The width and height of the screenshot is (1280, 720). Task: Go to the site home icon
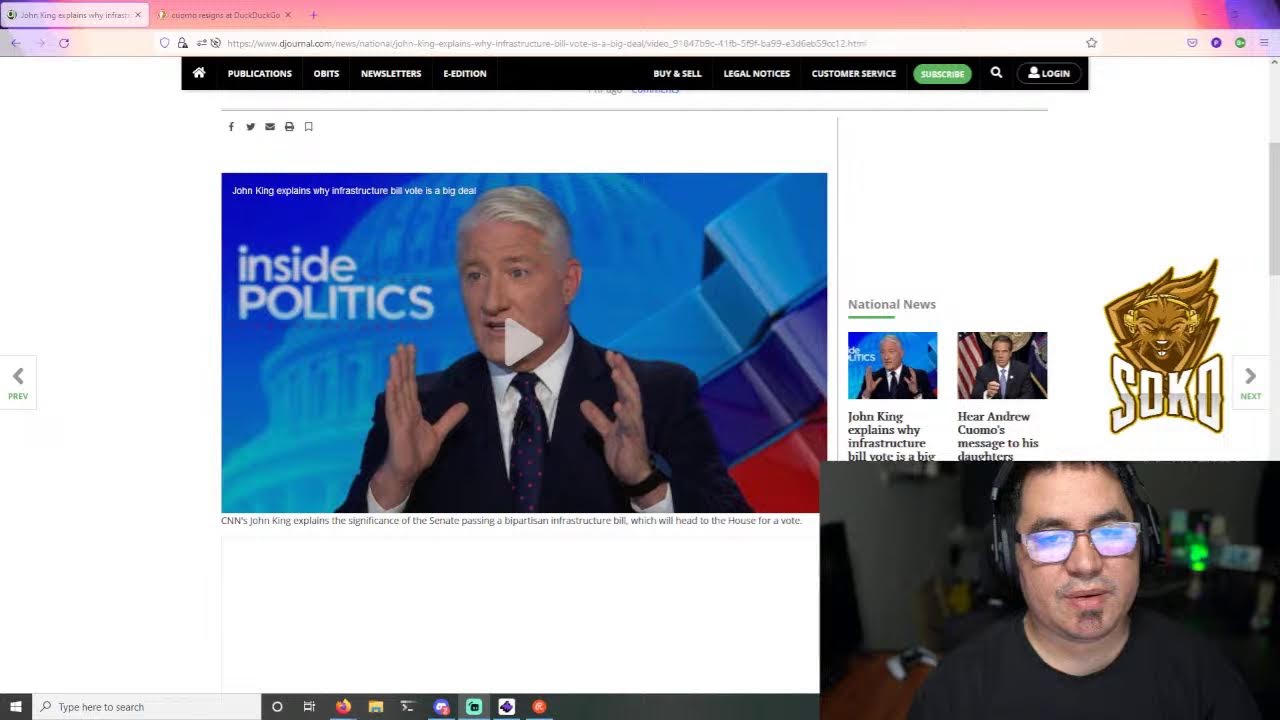[x=199, y=73]
